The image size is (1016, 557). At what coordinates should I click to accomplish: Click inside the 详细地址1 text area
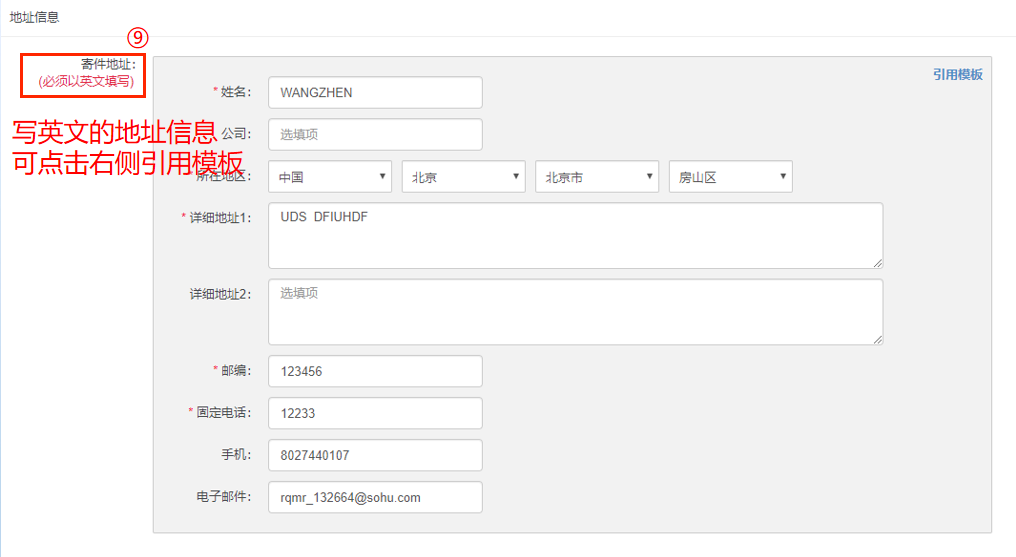(x=575, y=236)
